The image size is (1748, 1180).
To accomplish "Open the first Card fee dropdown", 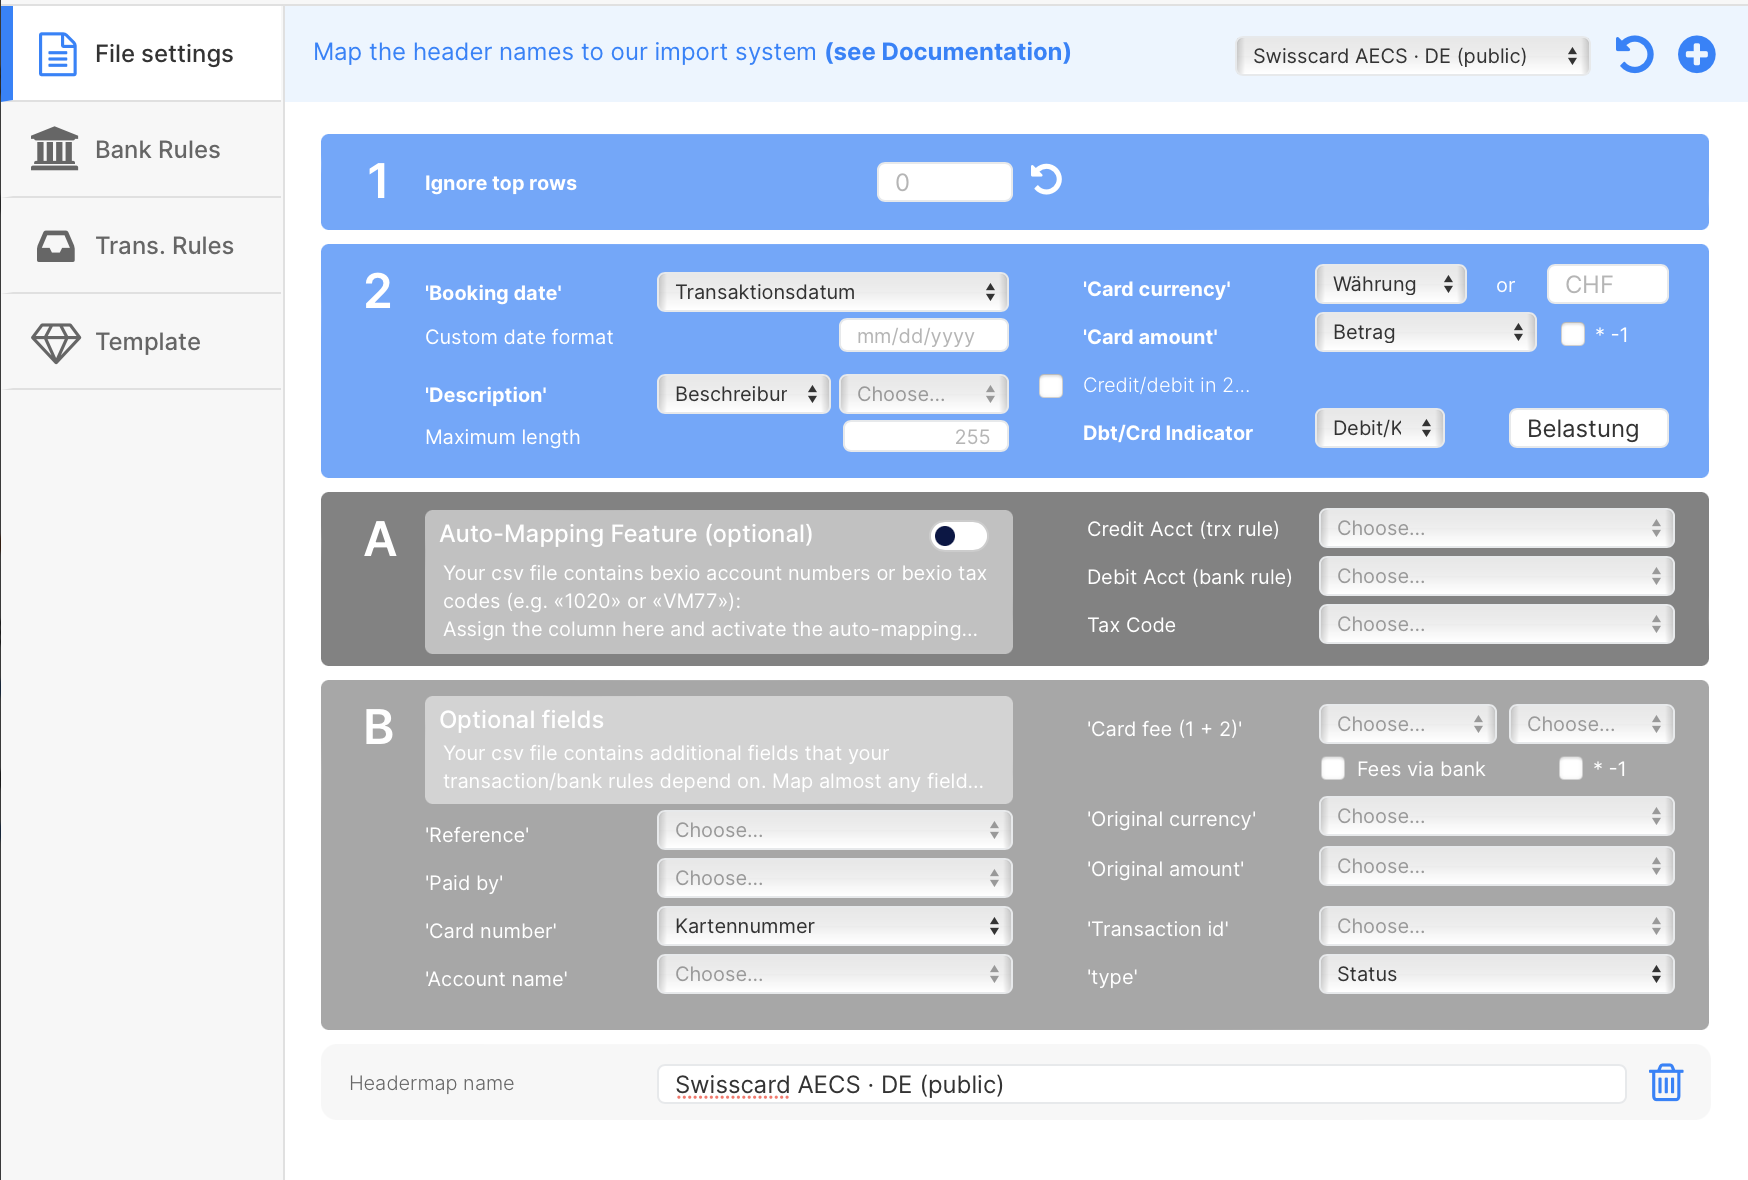I will pos(1407,724).
